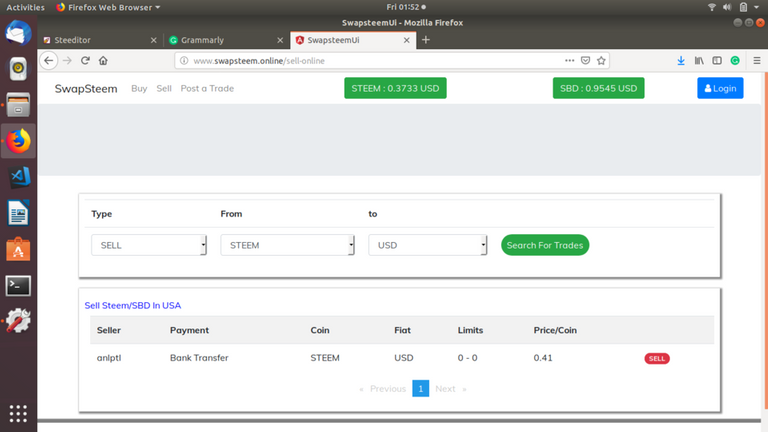Select page 1 in pagination
The width and height of the screenshot is (768, 432).
pos(421,388)
